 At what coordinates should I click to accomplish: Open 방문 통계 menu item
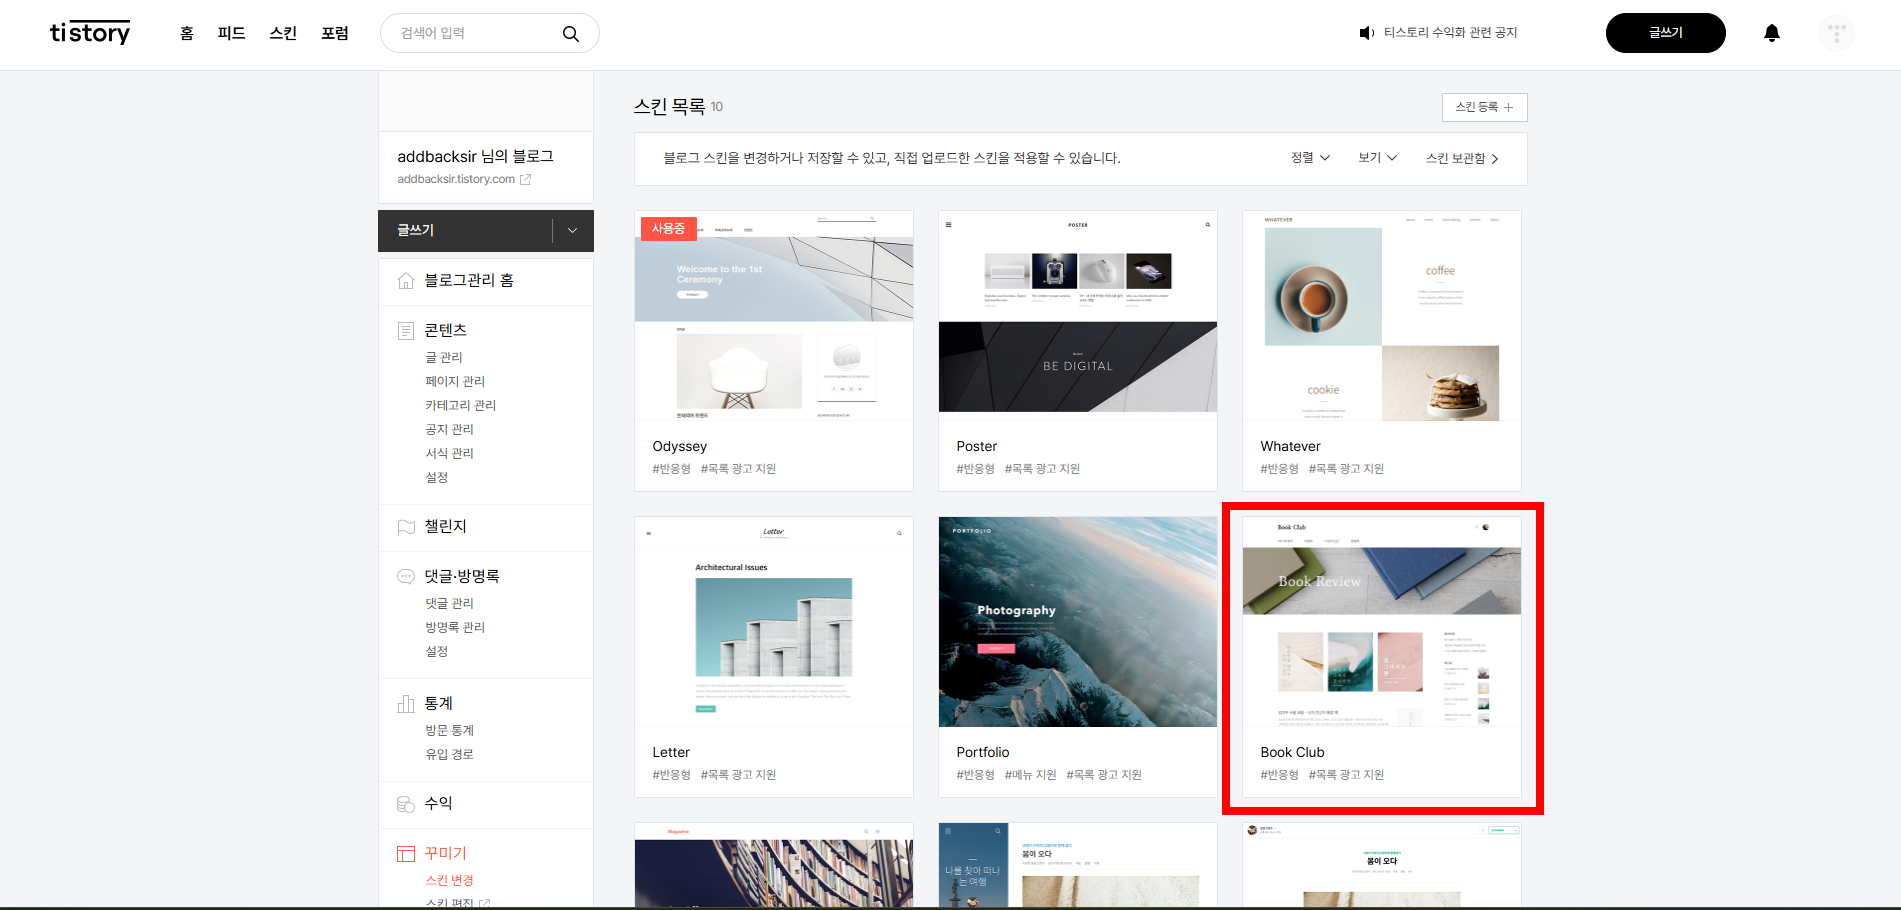click(x=450, y=731)
